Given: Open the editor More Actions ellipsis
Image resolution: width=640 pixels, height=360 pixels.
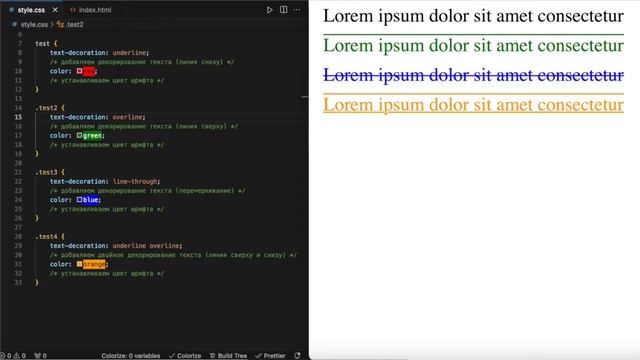Looking at the screenshot, I should pyautogui.click(x=297, y=10).
